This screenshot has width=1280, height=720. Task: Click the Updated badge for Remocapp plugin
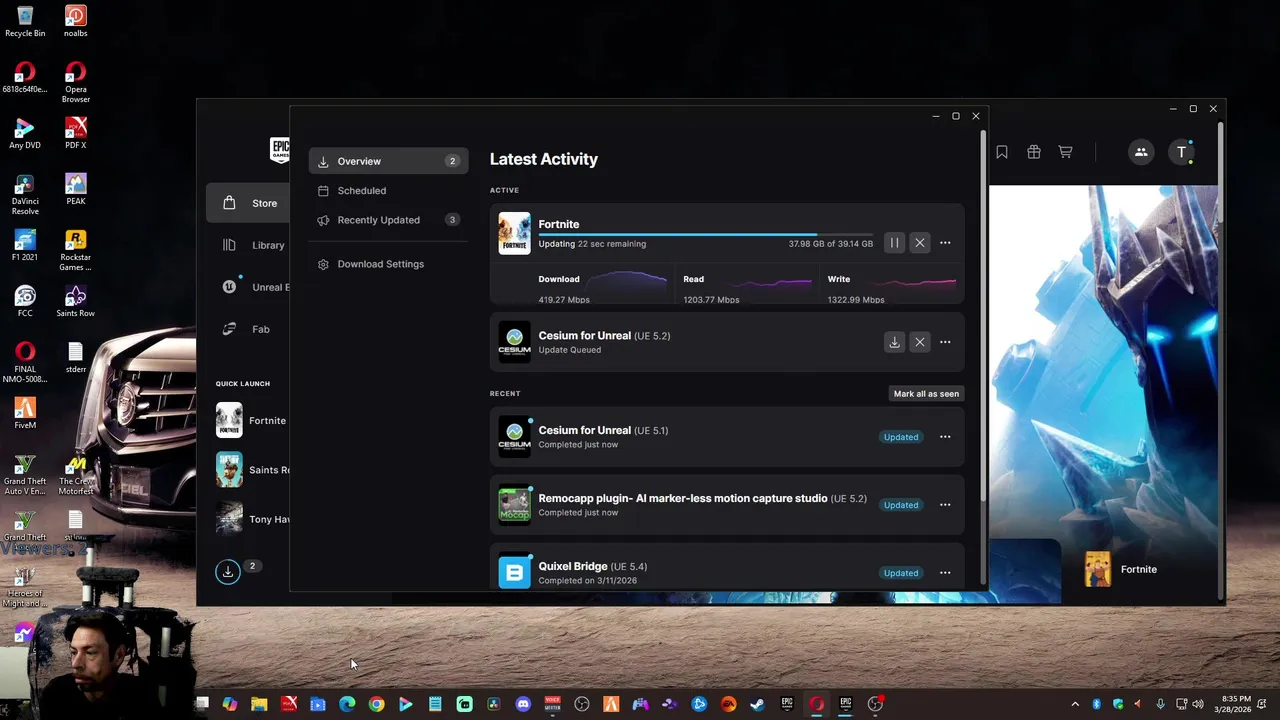pyautogui.click(x=901, y=505)
